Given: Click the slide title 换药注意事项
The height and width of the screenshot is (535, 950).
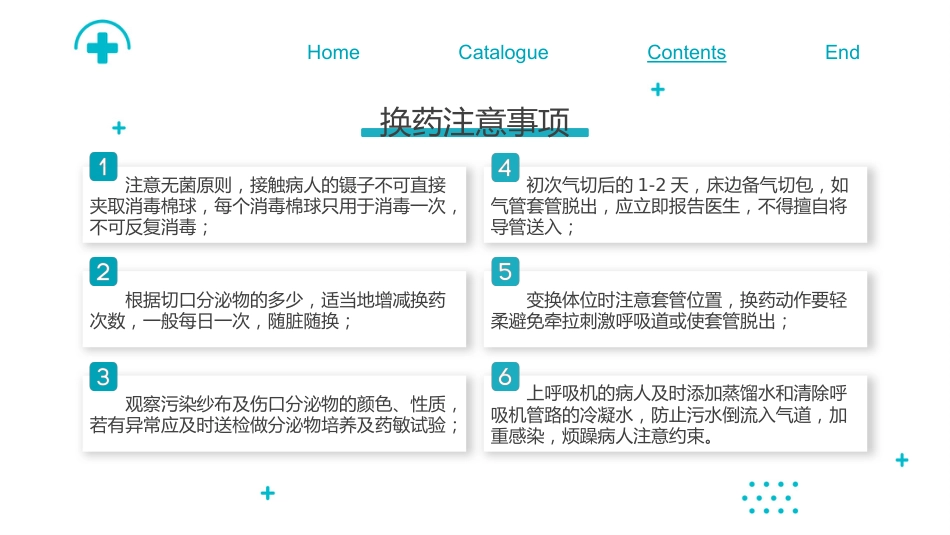Looking at the screenshot, I should (474, 122).
